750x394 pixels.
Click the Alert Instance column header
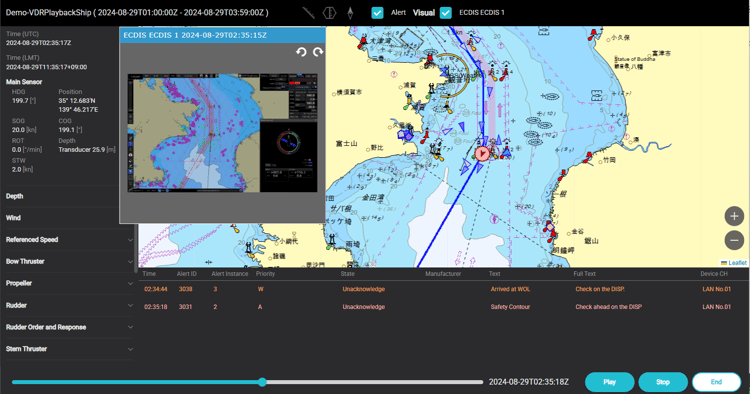pyautogui.click(x=230, y=274)
